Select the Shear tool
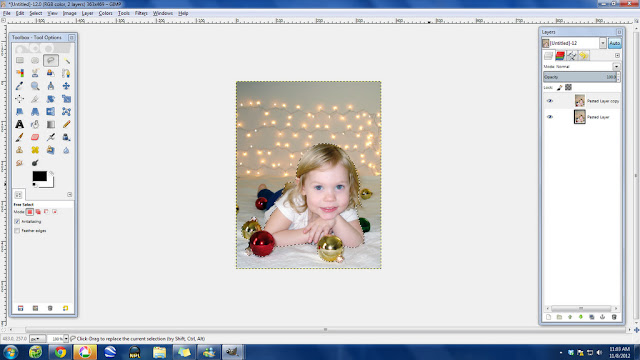 coord(20,111)
